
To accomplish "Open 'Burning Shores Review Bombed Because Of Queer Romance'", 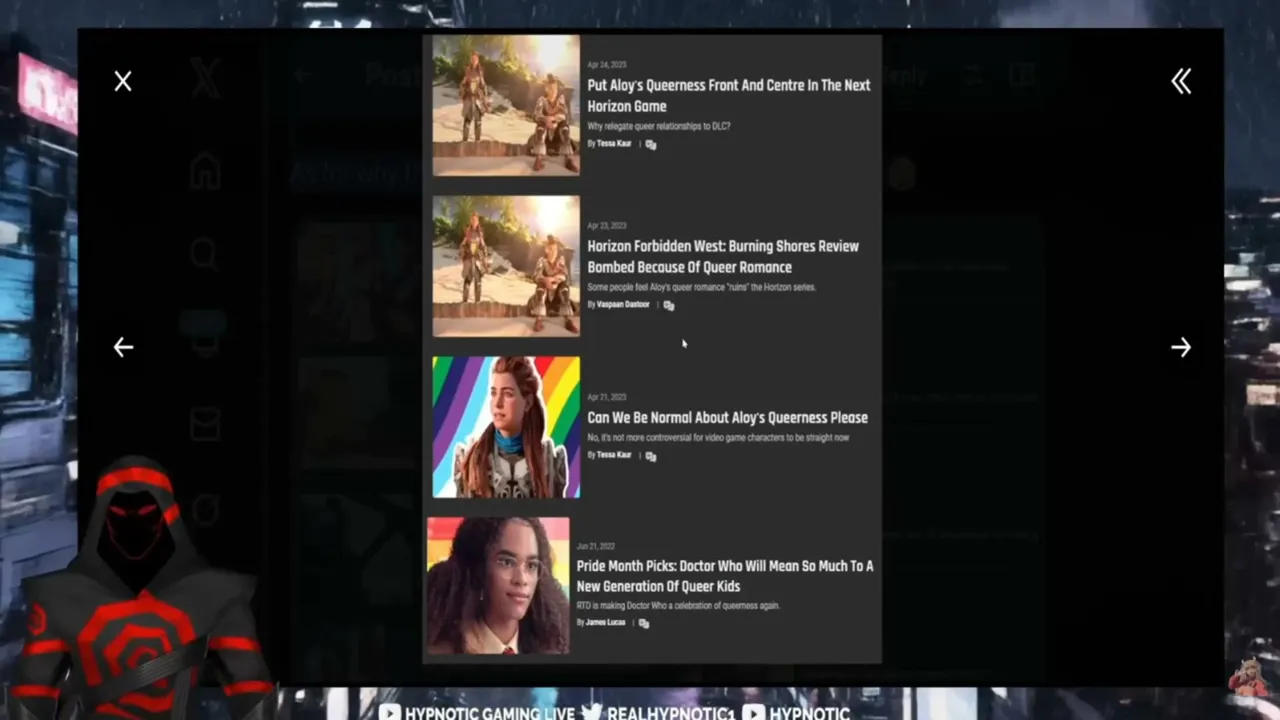I will 723,257.
